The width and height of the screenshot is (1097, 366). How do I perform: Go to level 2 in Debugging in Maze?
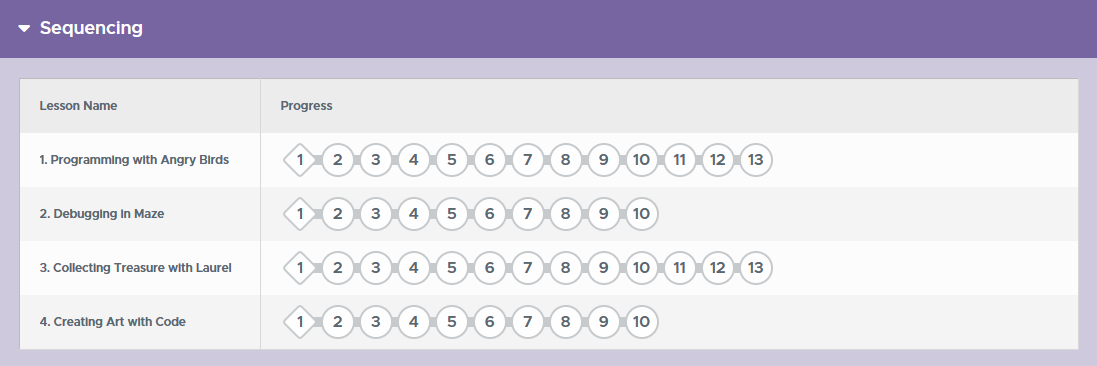pos(337,213)
